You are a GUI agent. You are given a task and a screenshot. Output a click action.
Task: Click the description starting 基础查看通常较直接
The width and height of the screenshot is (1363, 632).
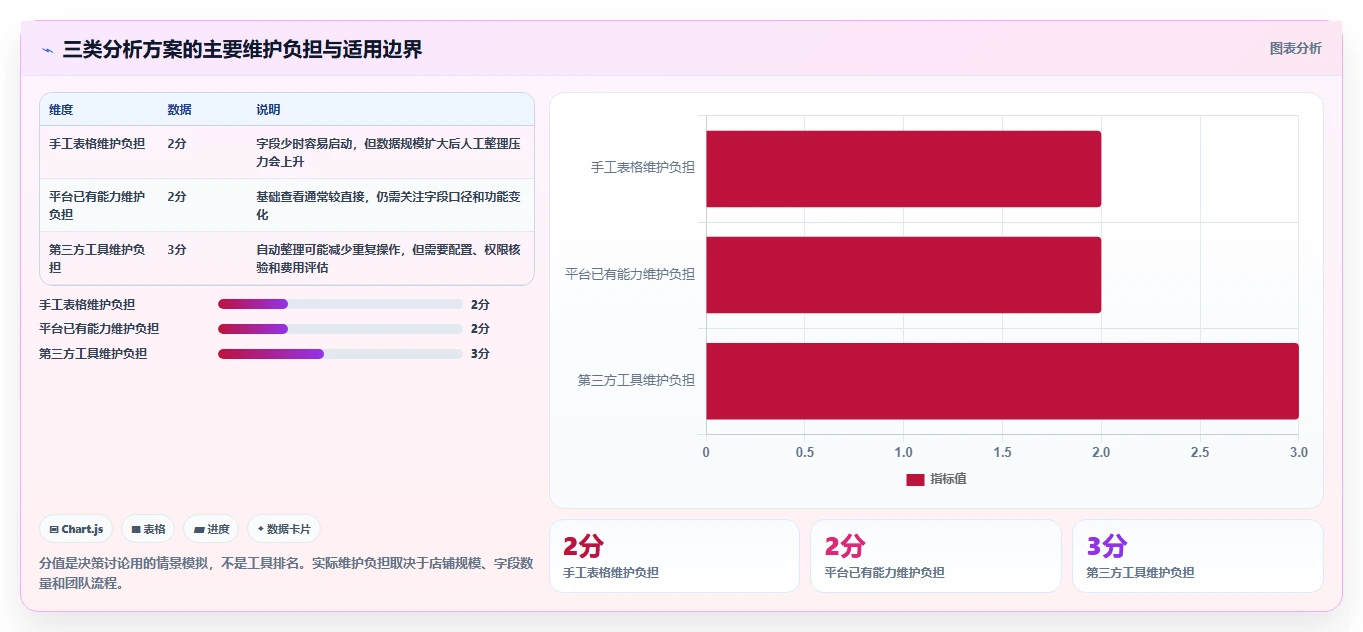(389, 205)
